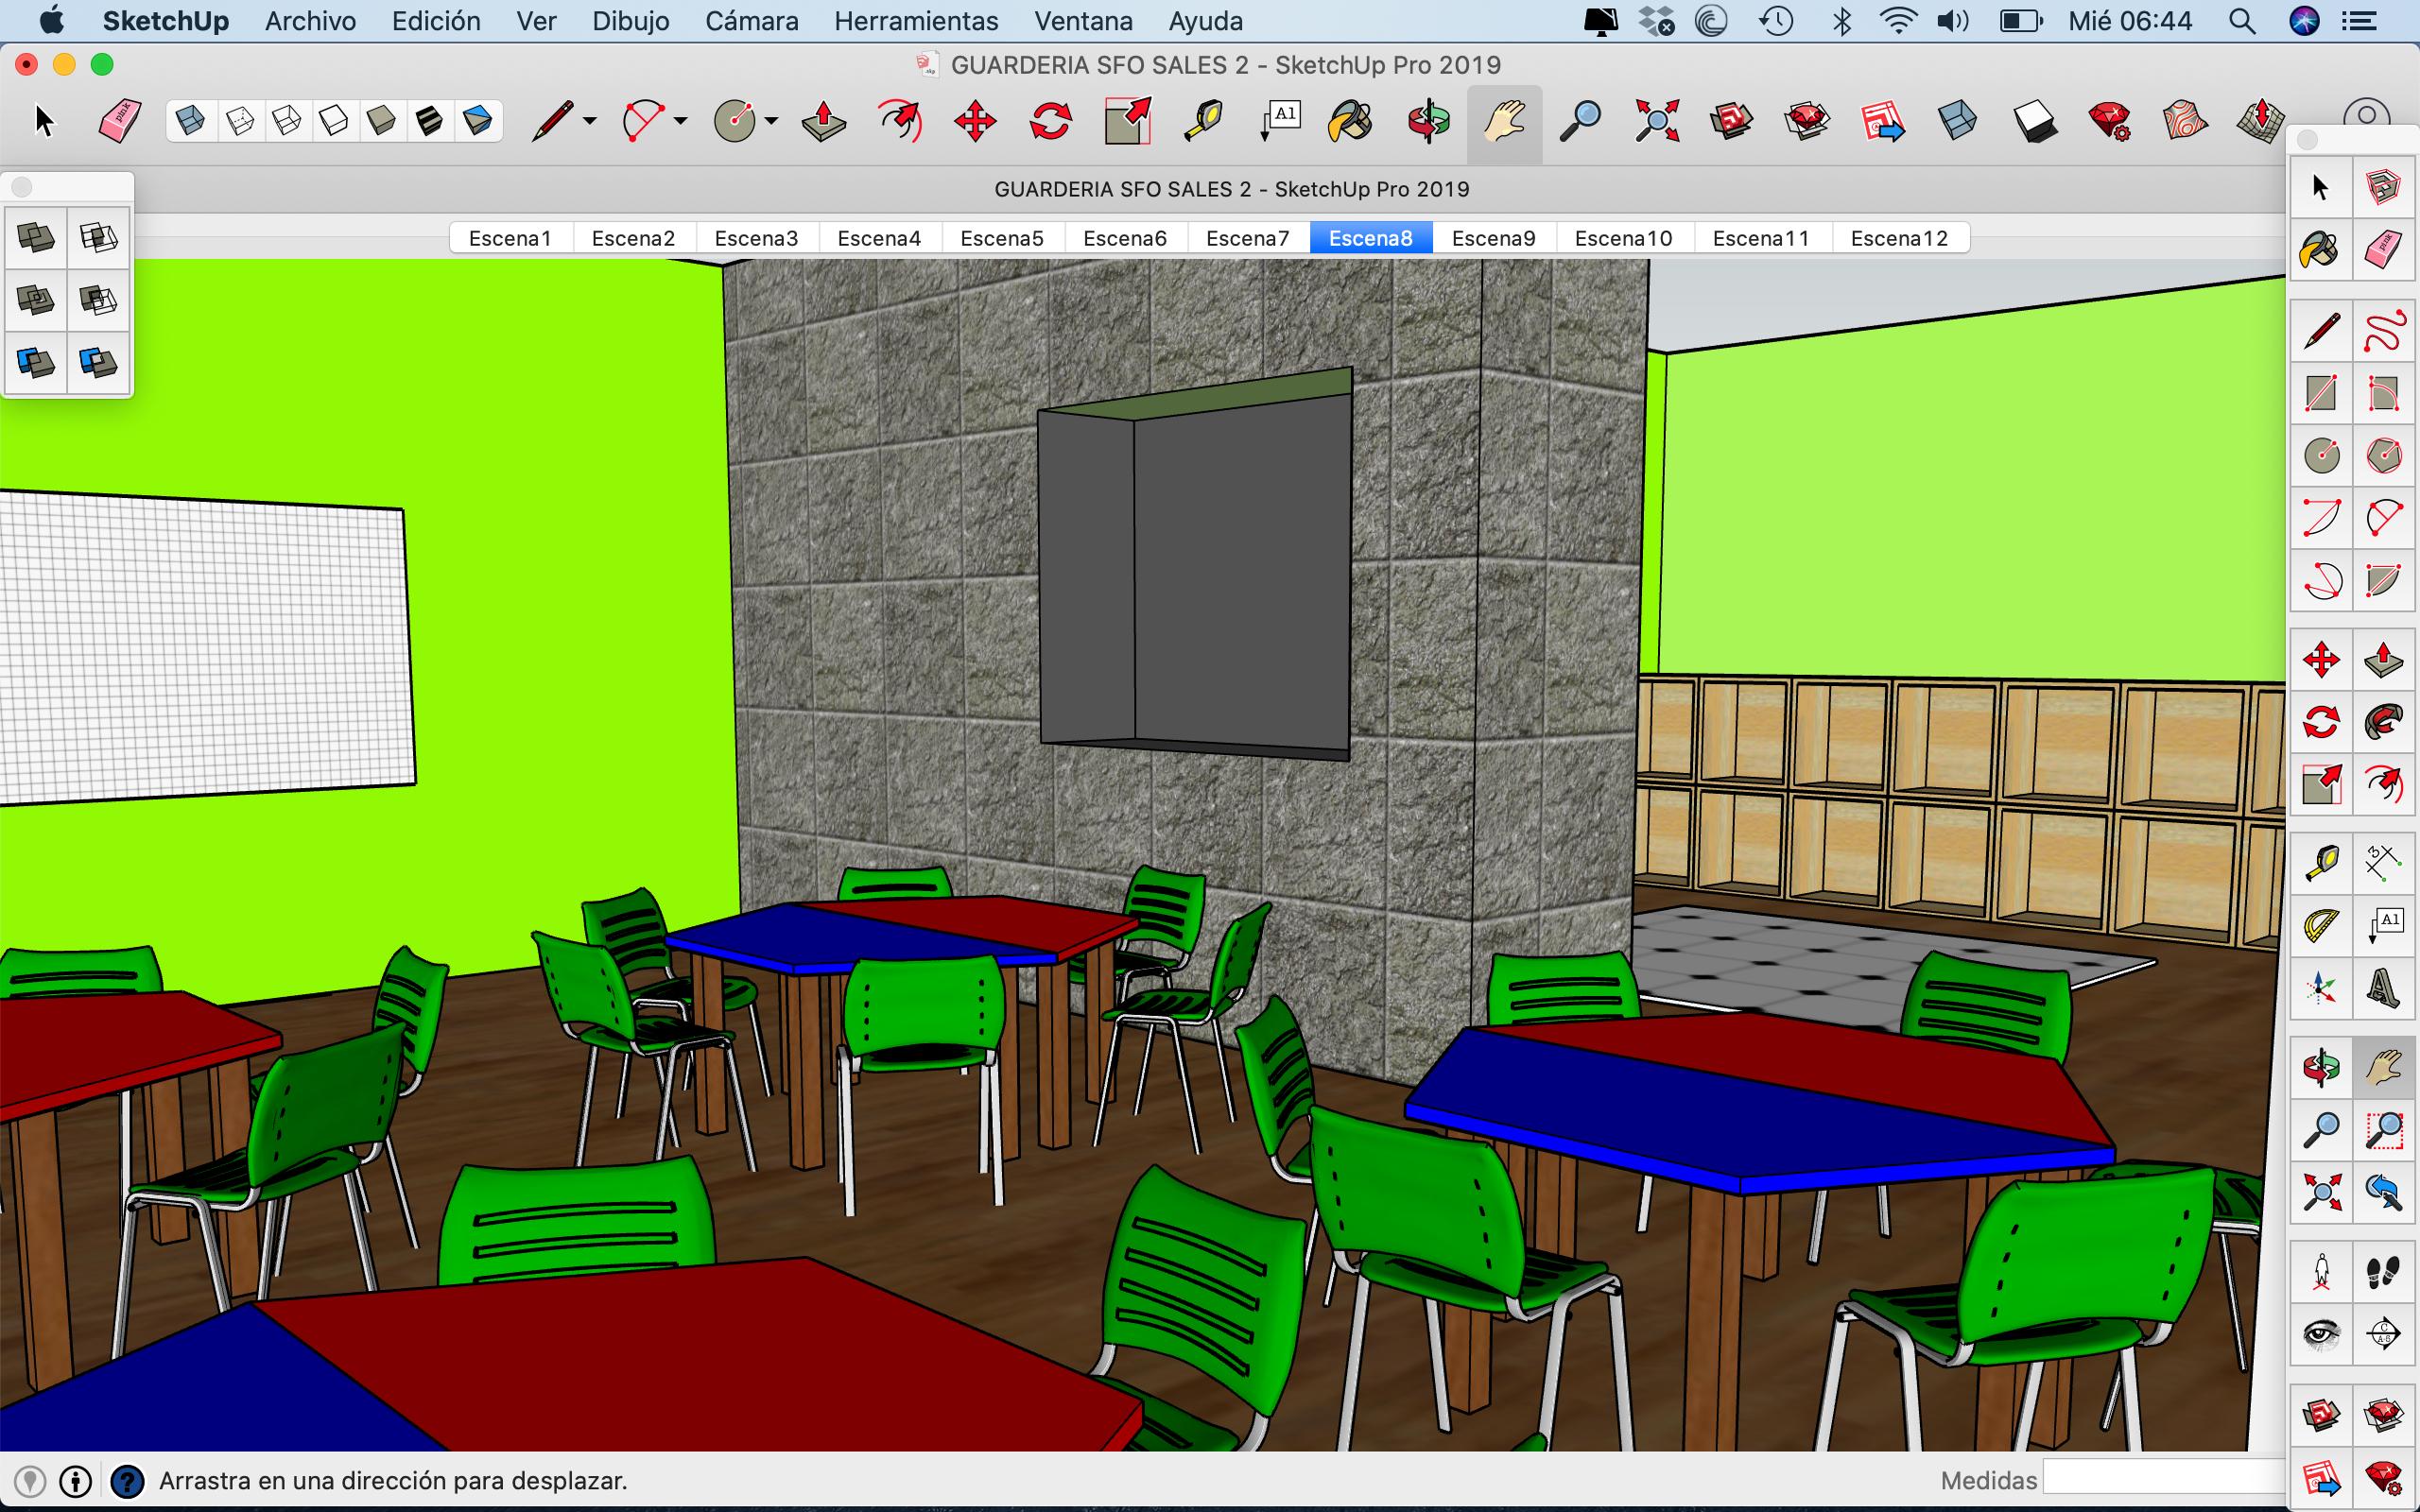Expand the Circle shape tool dropdown
The height and width of the screenshot is (1512, 2420).
(771, 122)
